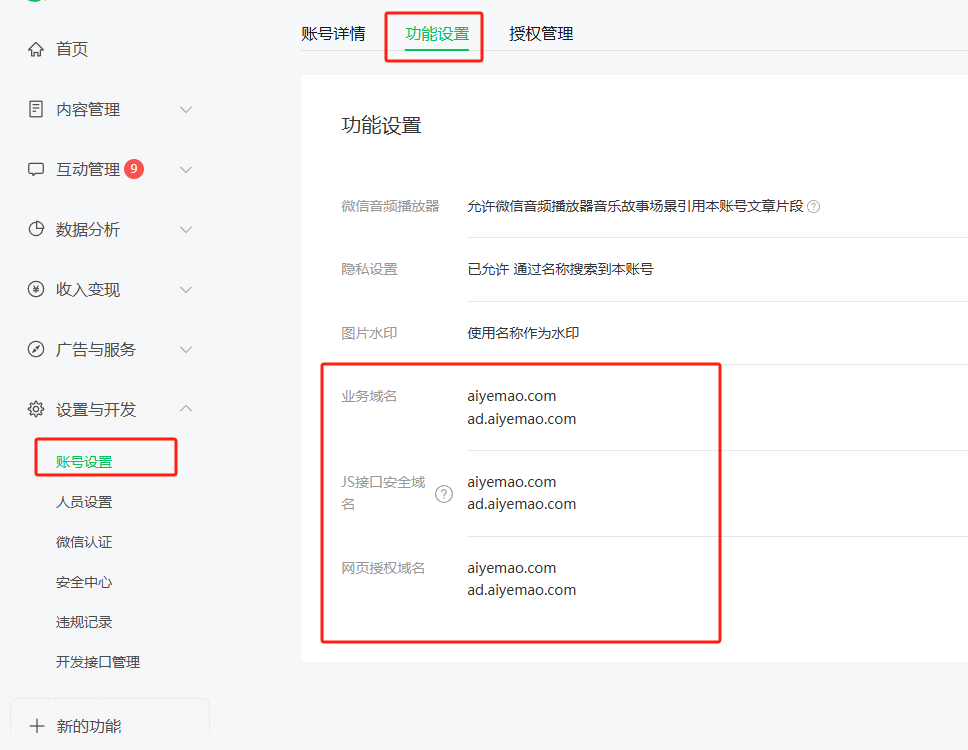This screenshot has width=968, height=750.
Task: Go to 安全中心 in the sidebar
Action: tap(84, 582)
